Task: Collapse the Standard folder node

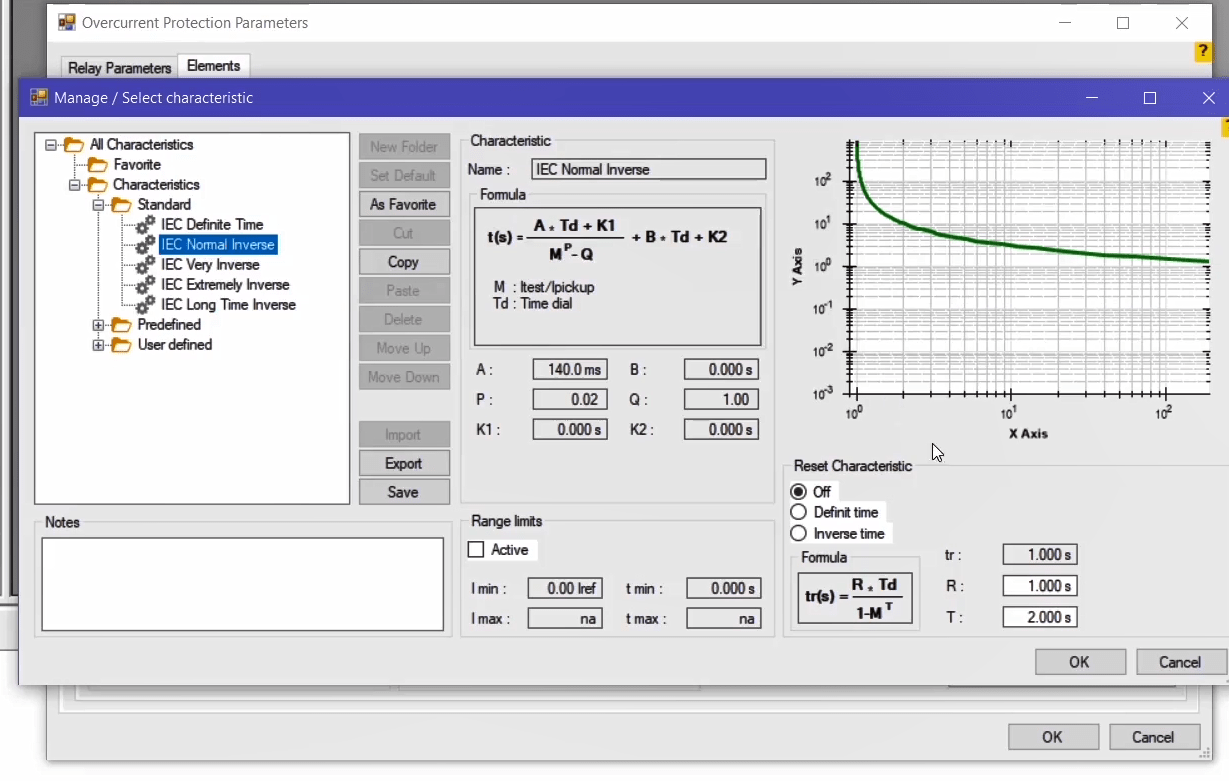Action: (98, 205)
